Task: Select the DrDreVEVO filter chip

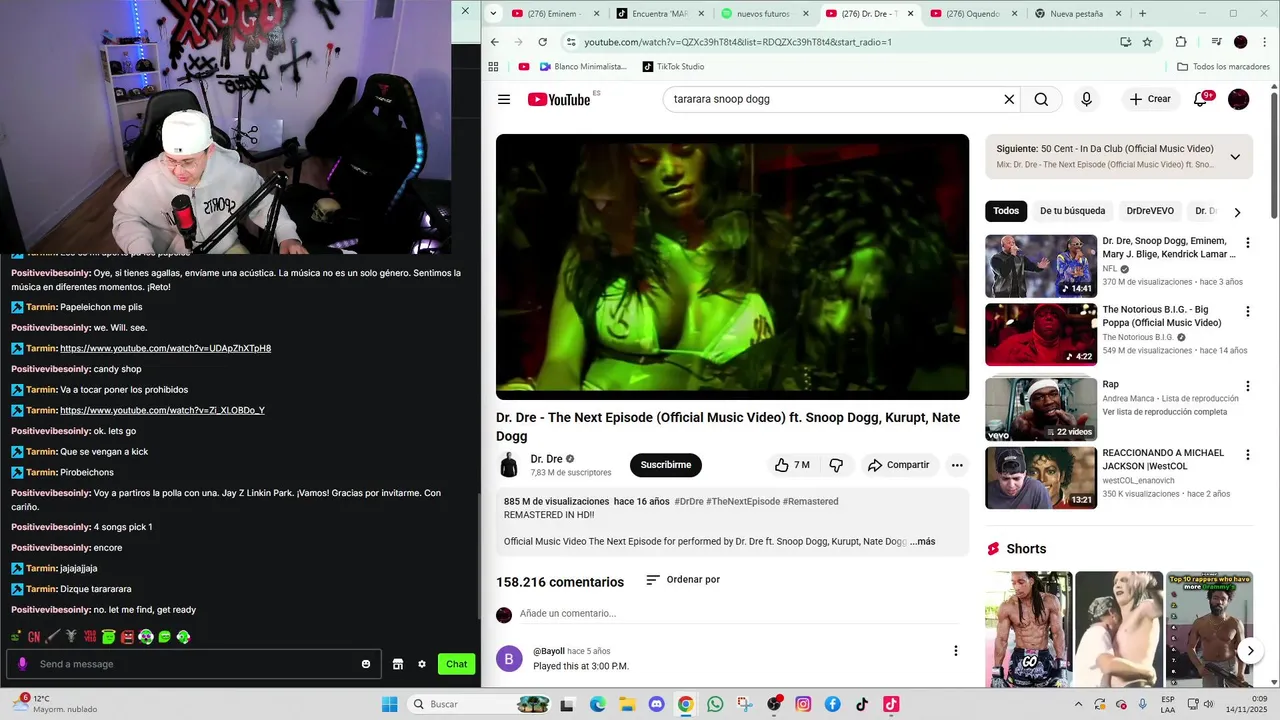Action: tap(1150, 211)
